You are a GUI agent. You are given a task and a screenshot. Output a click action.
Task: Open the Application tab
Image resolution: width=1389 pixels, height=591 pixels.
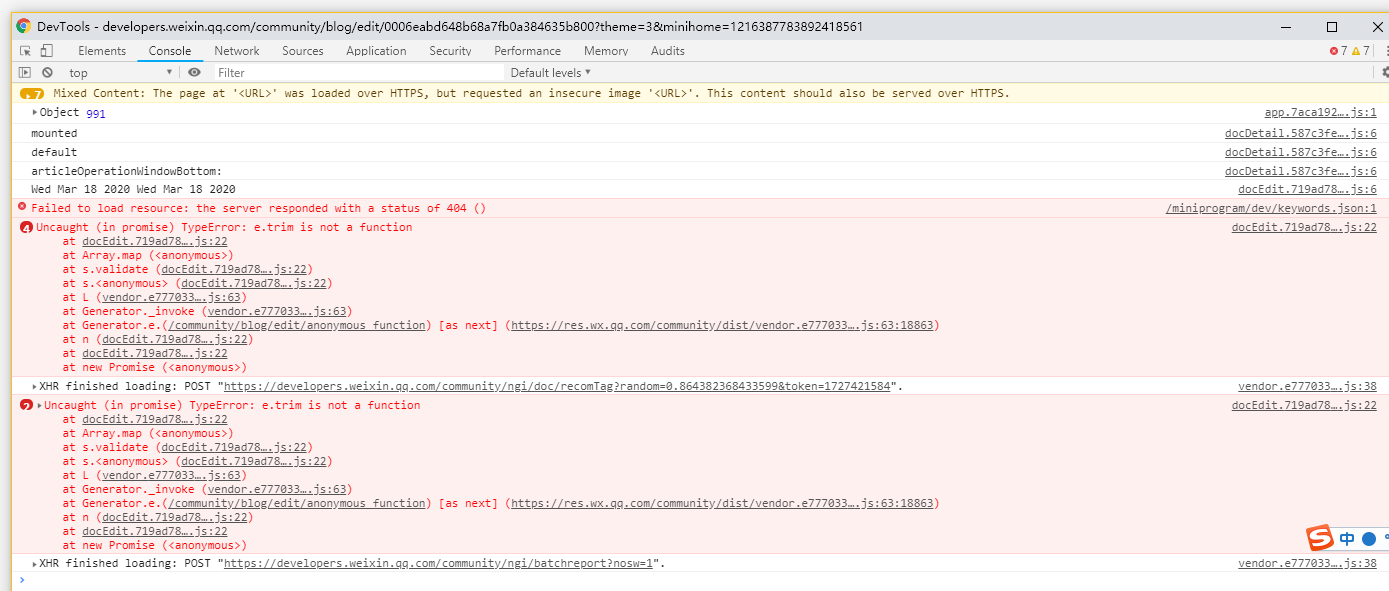[376, 51]
